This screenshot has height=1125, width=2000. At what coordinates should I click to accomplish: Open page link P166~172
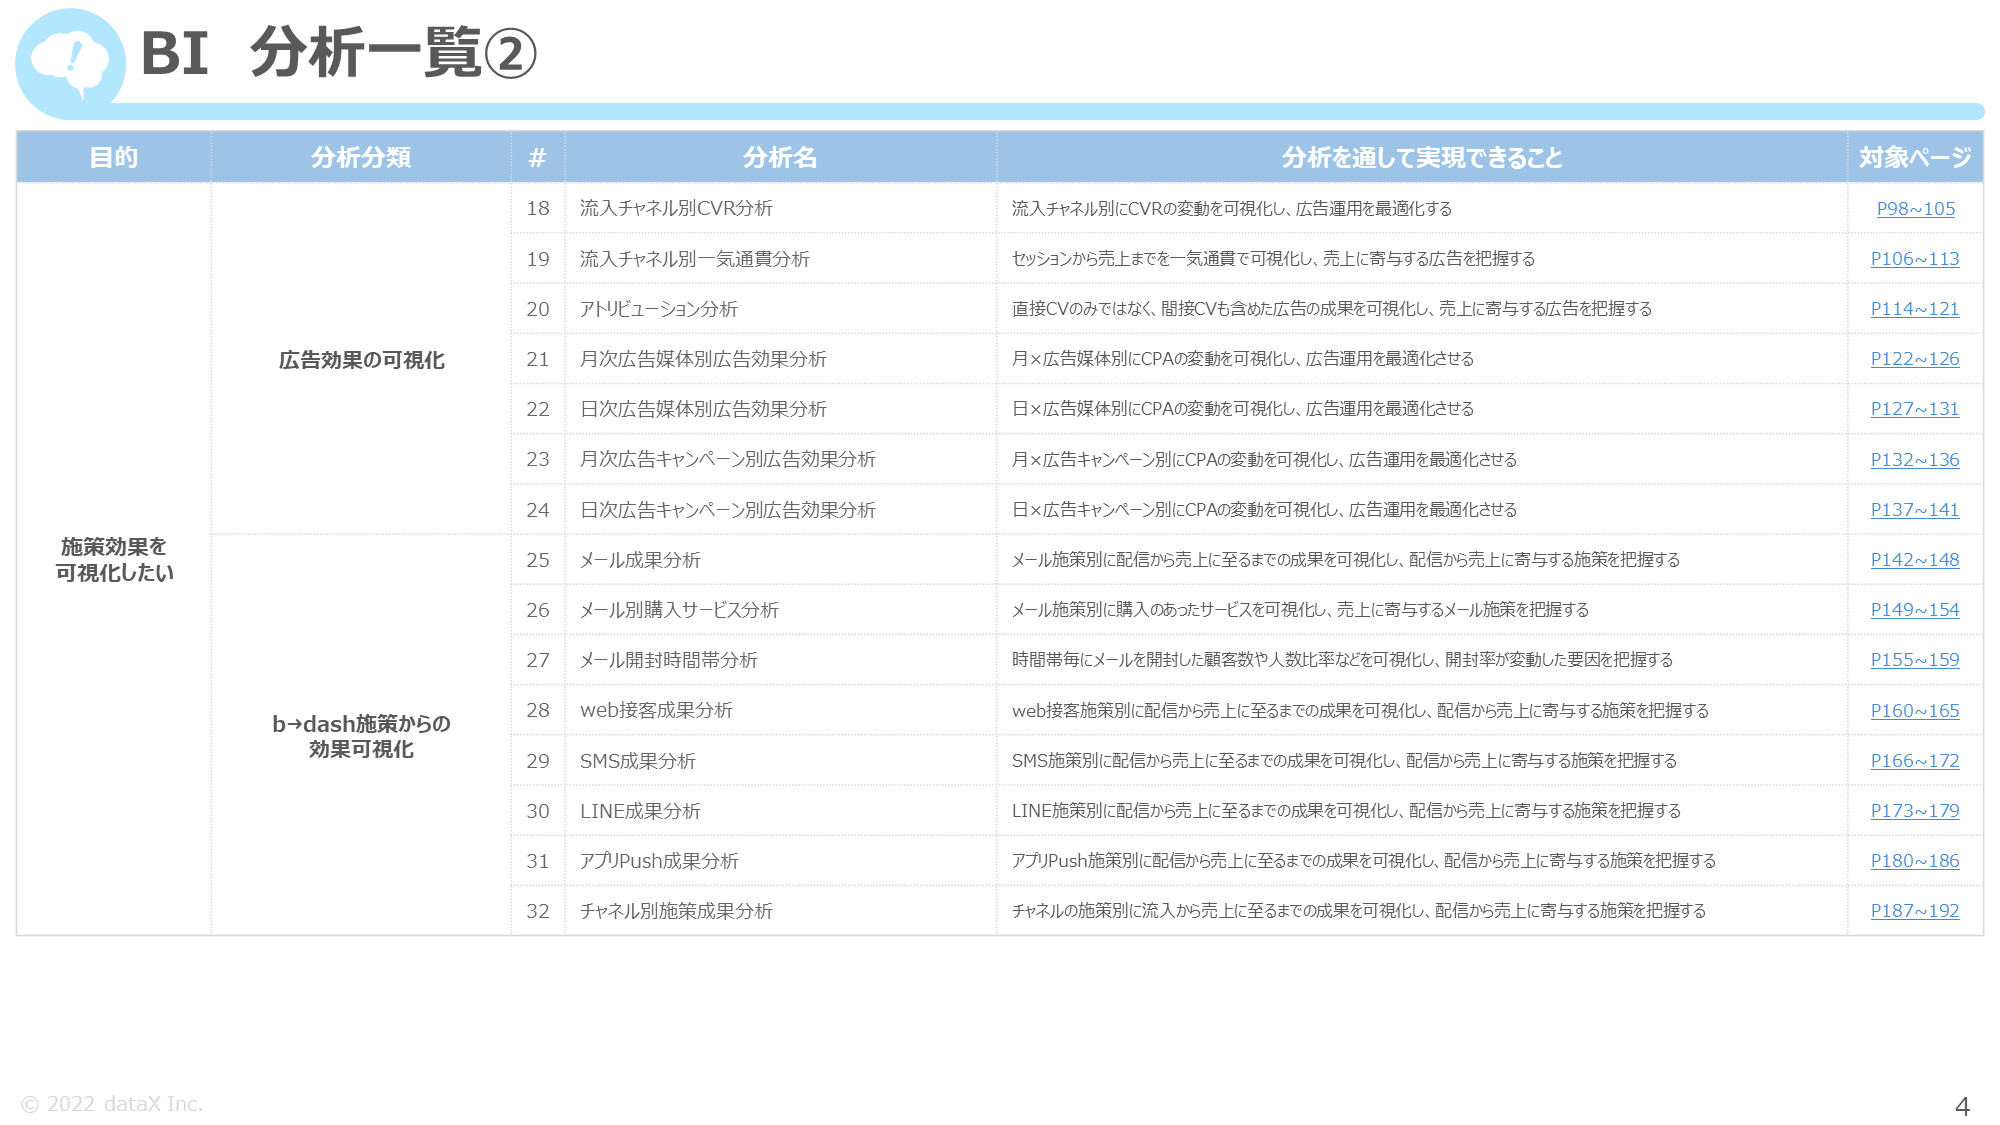click(x=1915, y=761)
